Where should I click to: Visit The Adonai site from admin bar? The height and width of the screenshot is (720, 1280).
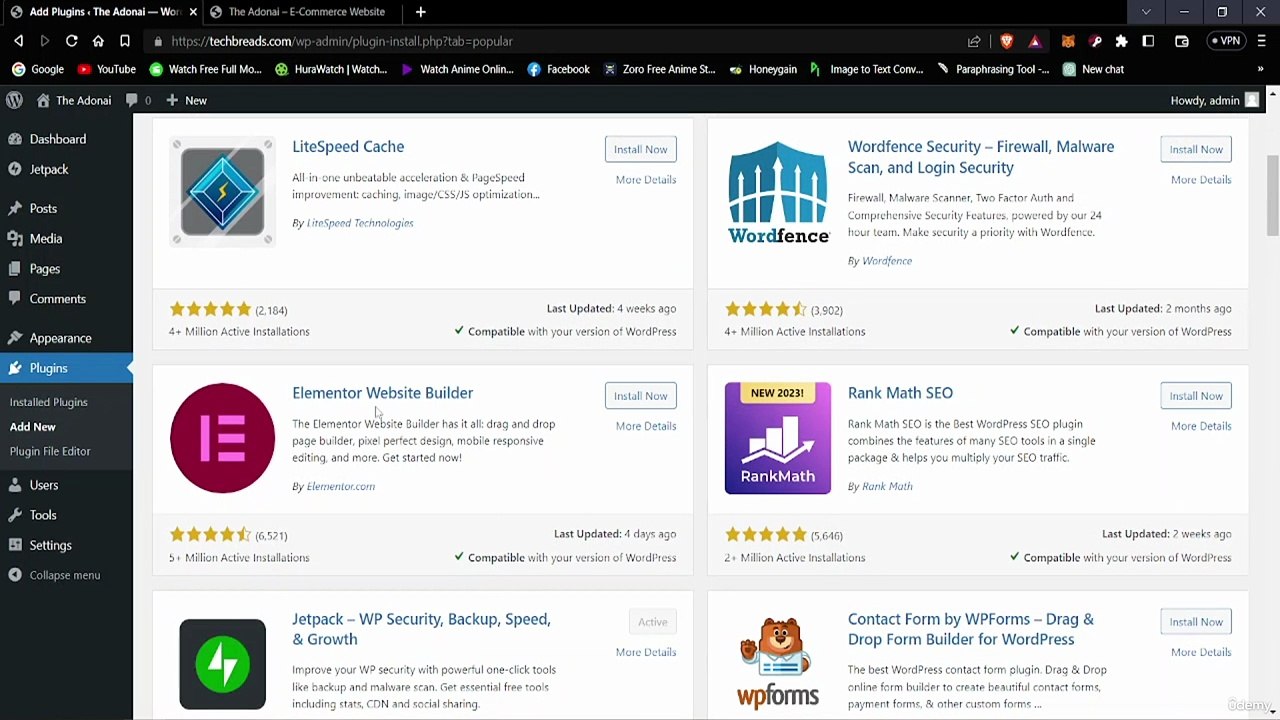click(74, 100)
